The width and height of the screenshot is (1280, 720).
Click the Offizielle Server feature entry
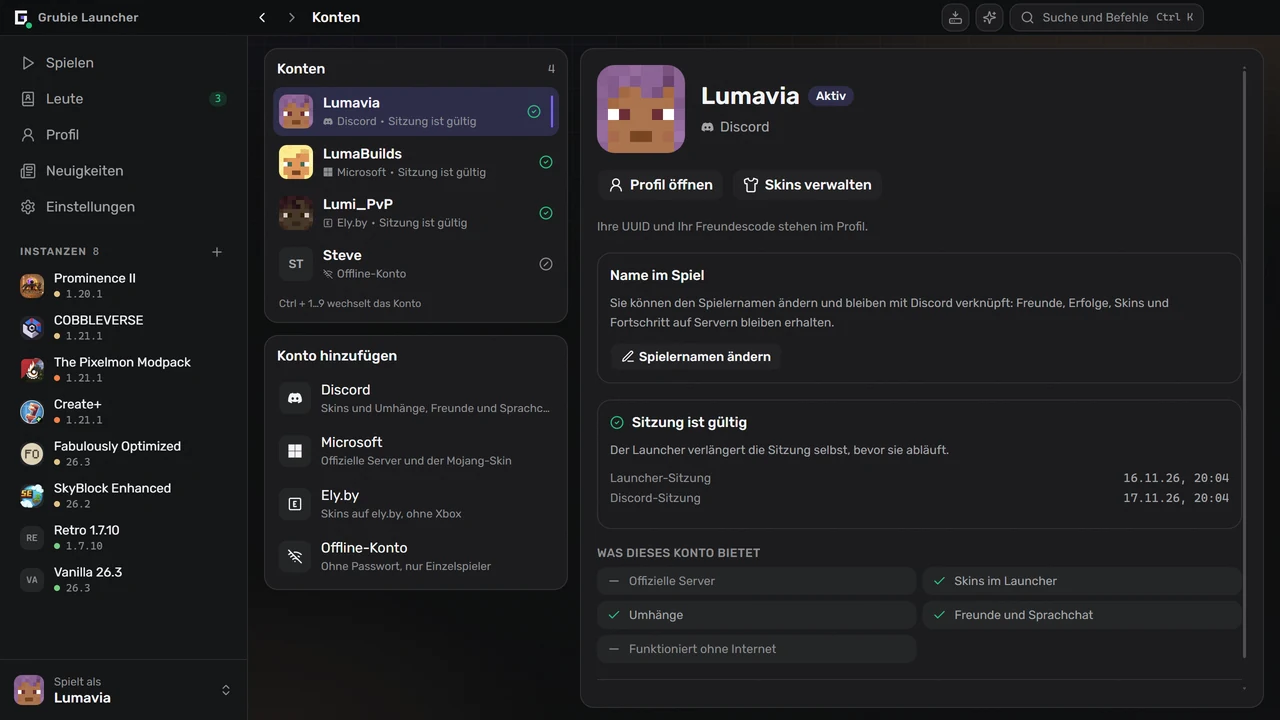click(x=757, y=581)
